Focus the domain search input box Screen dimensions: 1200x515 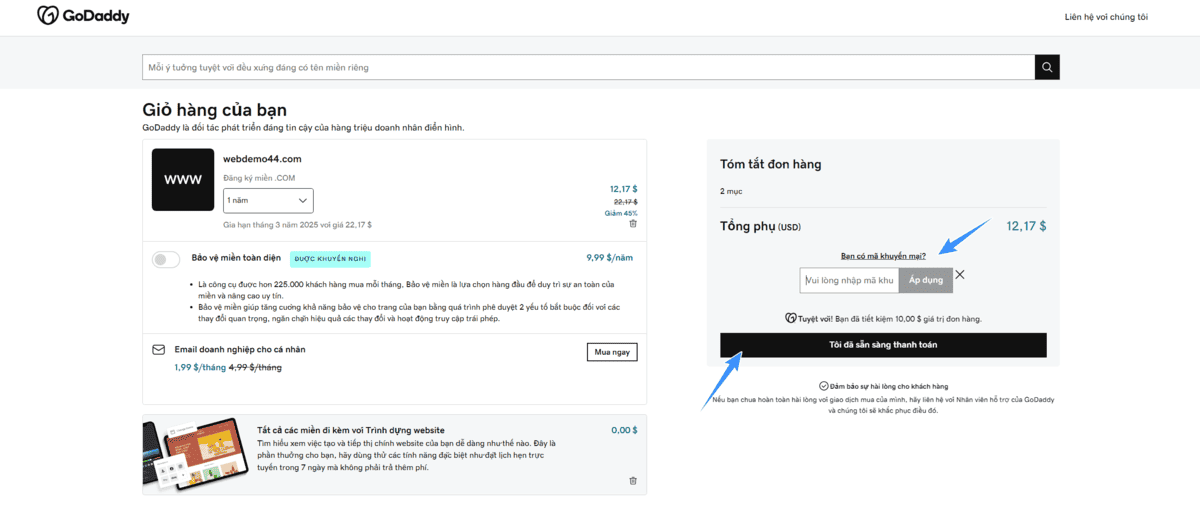click(588, 67)
